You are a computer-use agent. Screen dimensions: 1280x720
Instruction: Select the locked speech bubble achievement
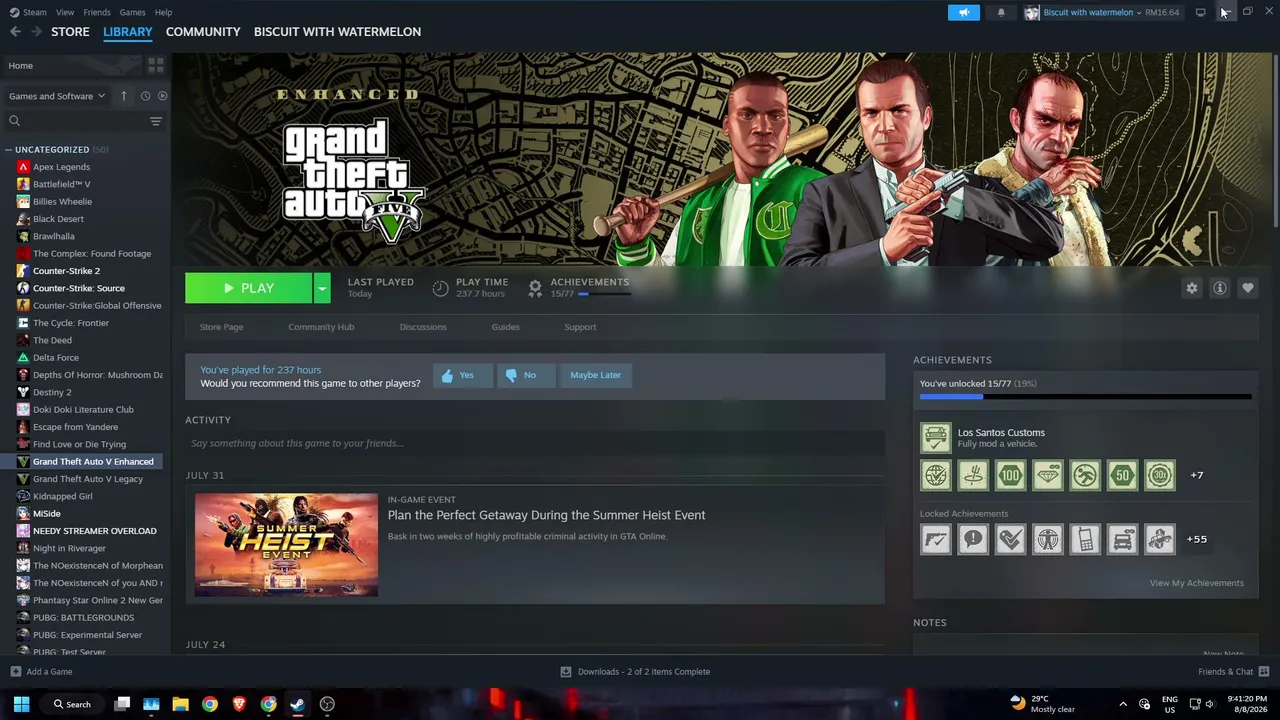973,539
